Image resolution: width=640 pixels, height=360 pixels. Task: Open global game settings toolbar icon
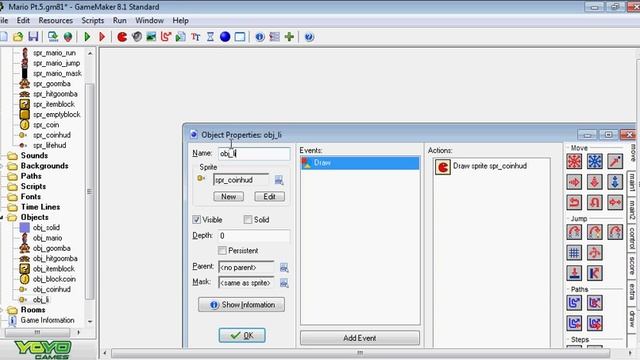click(x=275, y=37)
